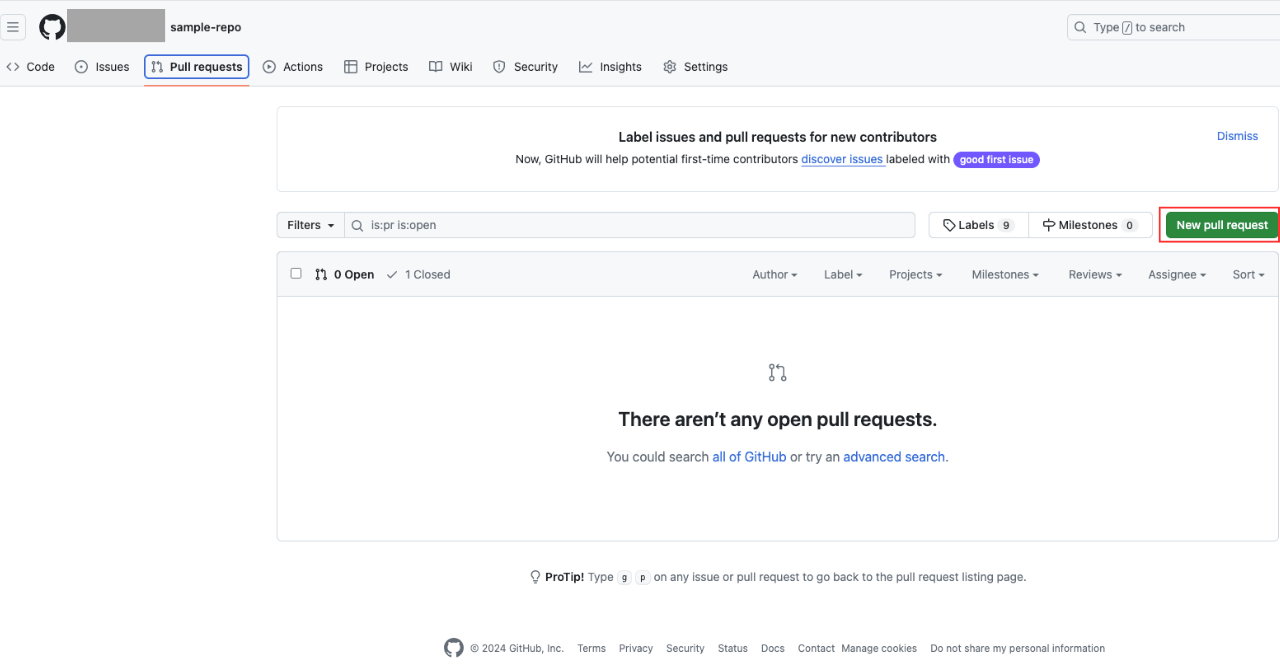This screenshot has width=1280, height=670.
Task: Open the Wiki tab
Action: pos(451,67)
